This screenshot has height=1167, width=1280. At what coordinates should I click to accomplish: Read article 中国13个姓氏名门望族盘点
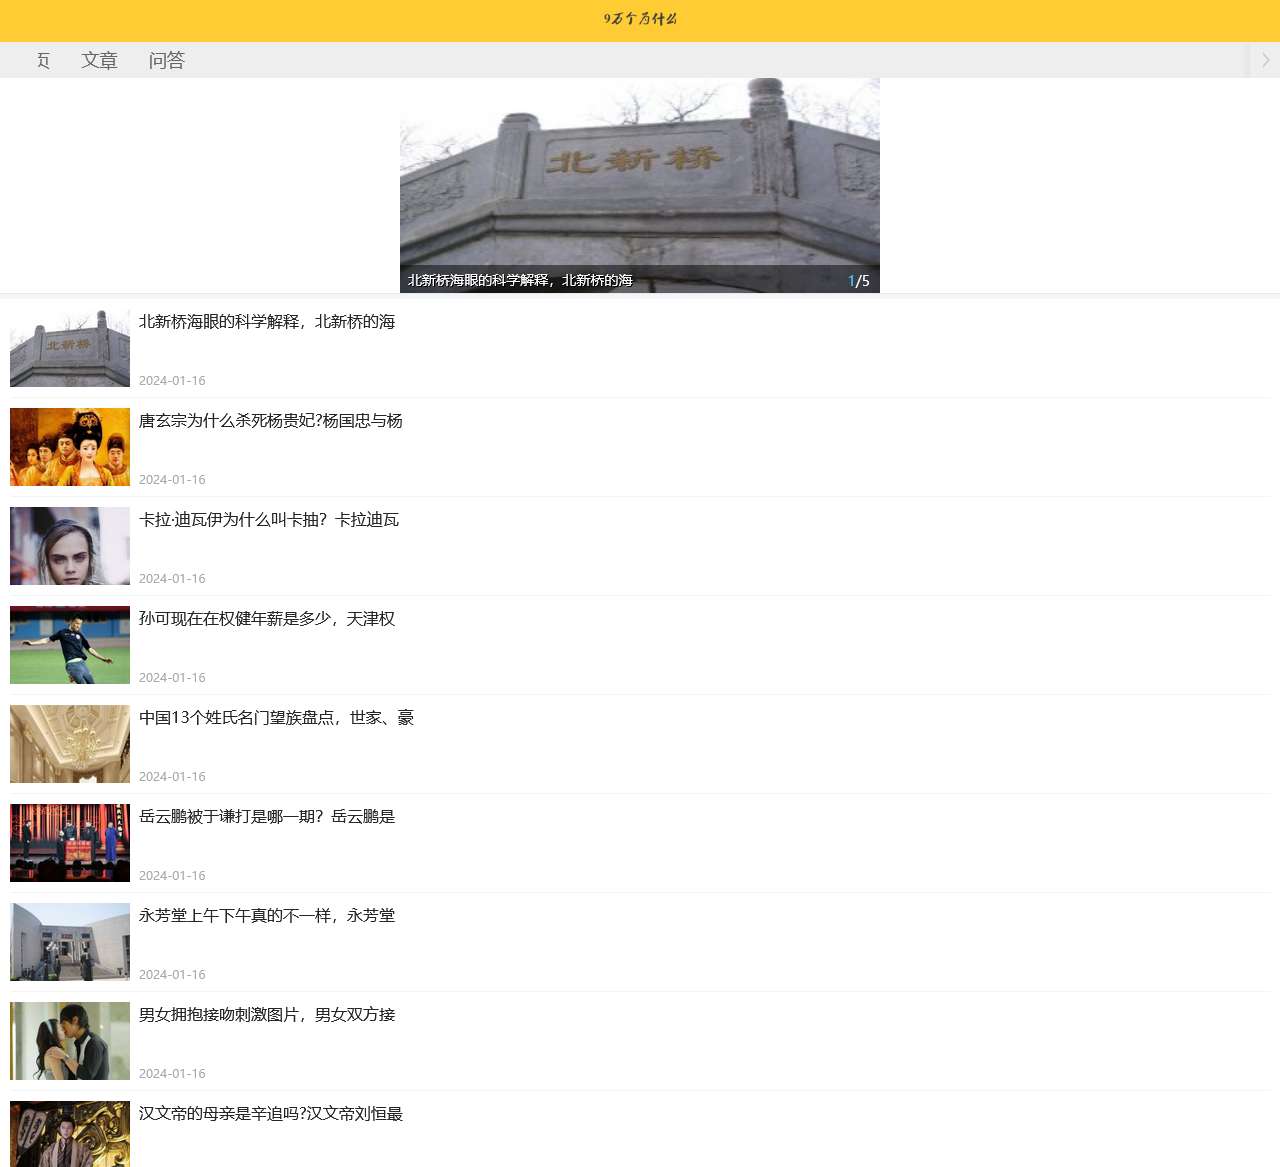[276, 718]
